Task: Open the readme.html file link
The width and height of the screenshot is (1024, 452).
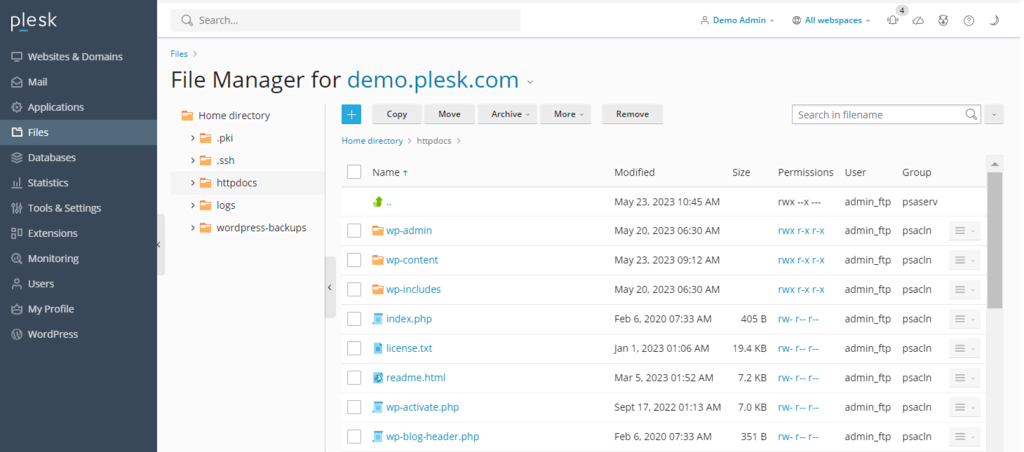Action: click(415, 378)
